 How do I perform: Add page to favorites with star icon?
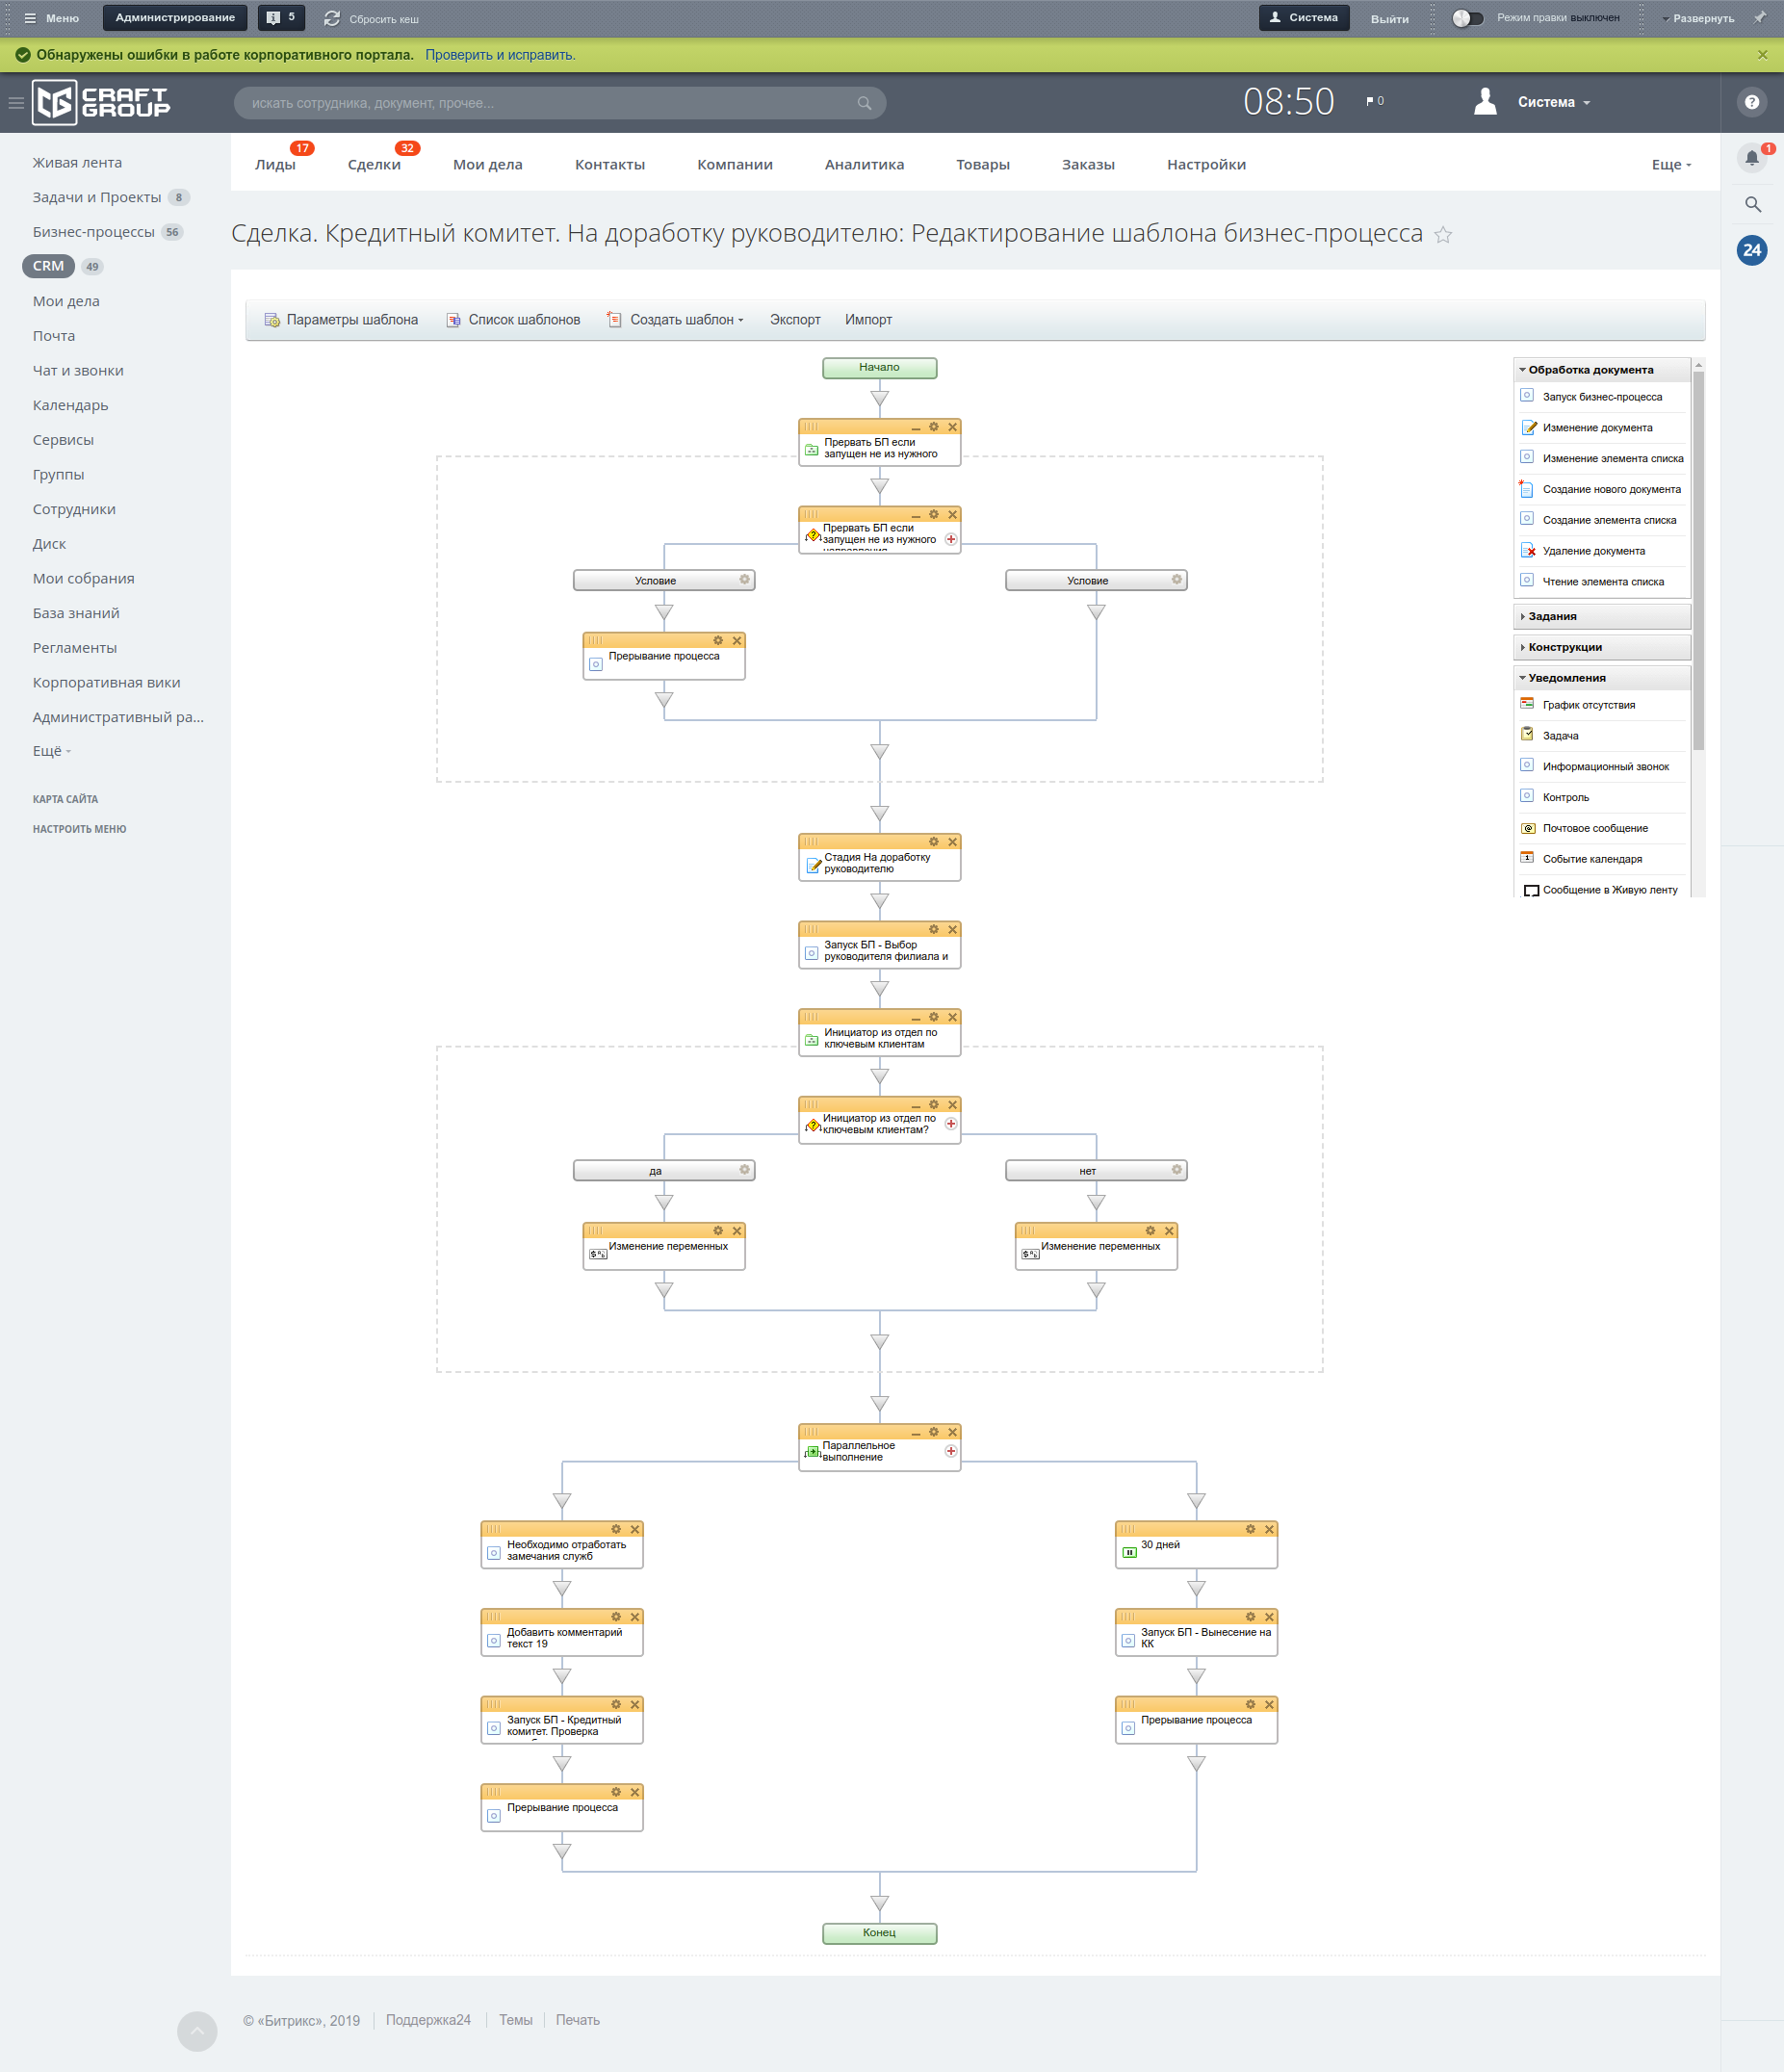(1443, 235)
